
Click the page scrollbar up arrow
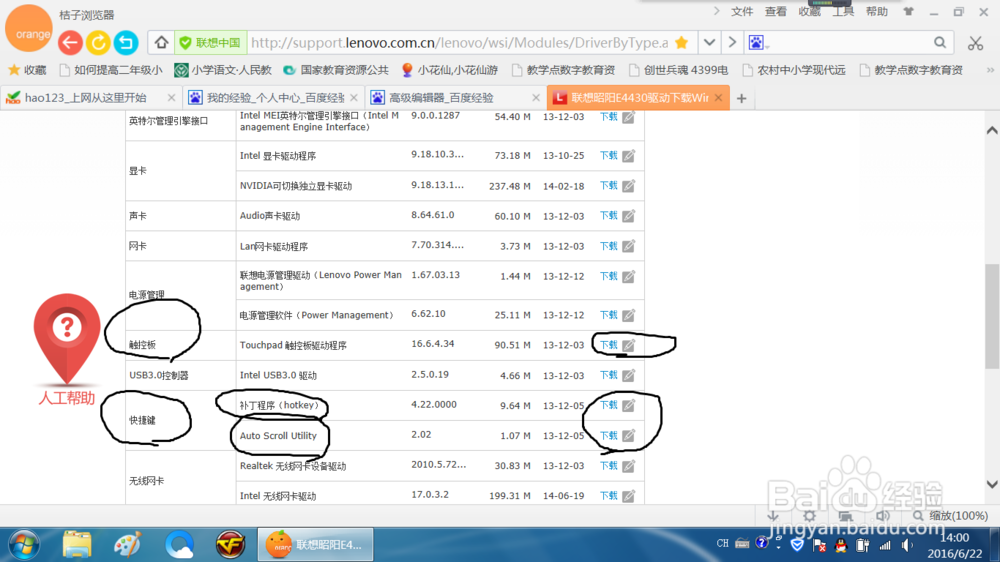992,130
